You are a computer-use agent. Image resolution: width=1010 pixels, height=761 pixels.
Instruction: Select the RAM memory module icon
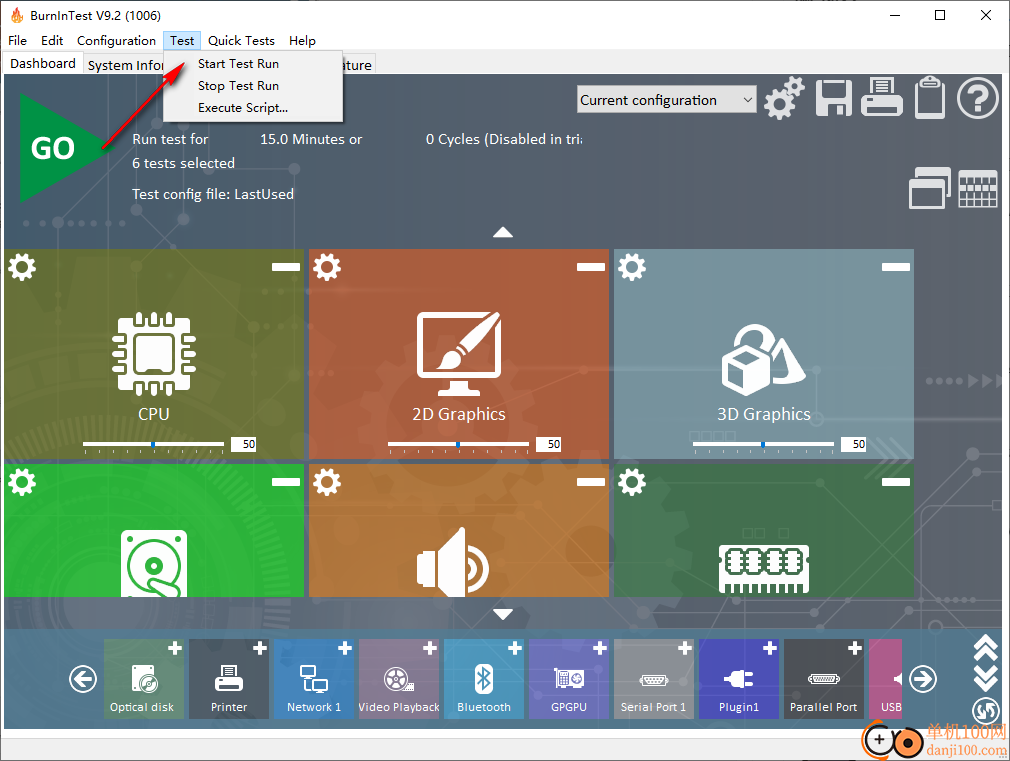(764, 569)
